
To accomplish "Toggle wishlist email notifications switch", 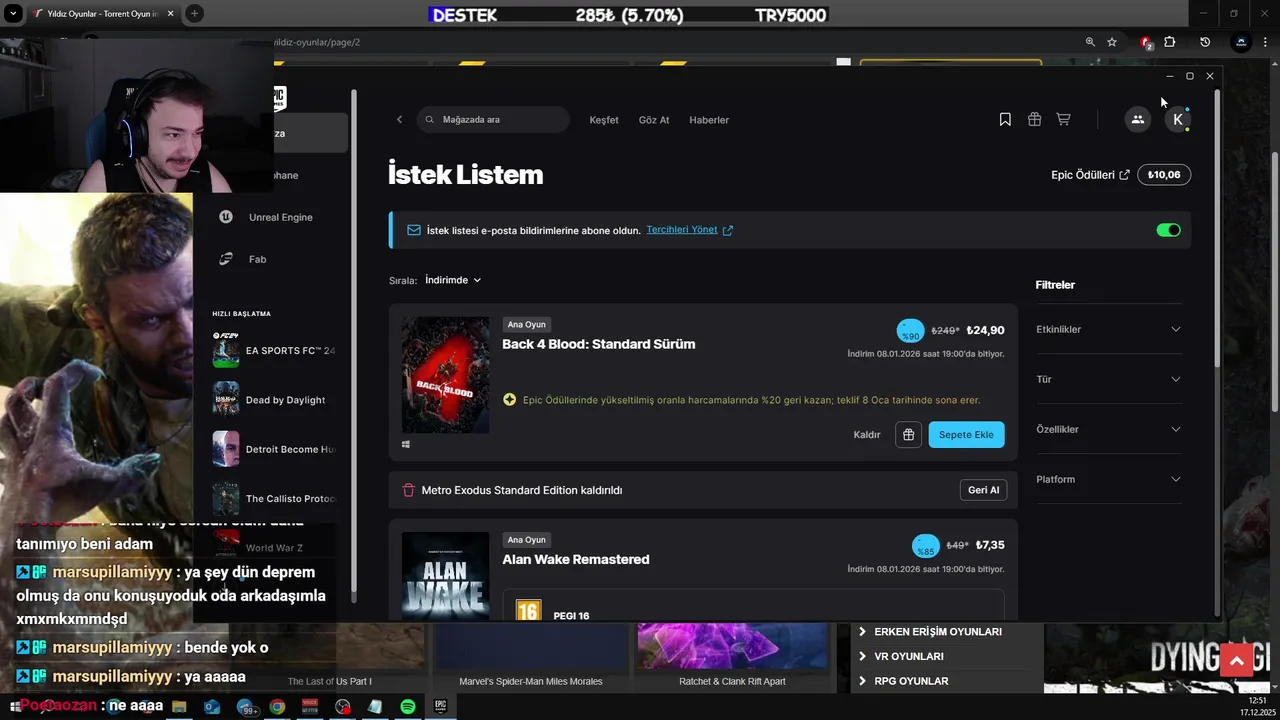I will [1168, 230].
